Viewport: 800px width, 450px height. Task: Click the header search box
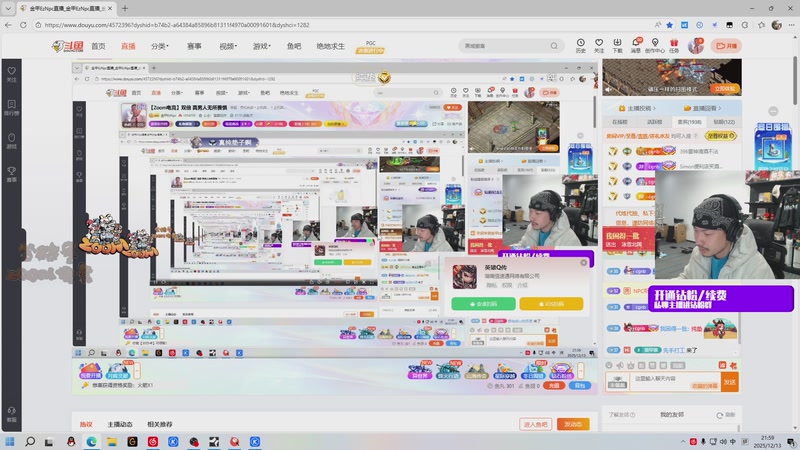(511, 46)
